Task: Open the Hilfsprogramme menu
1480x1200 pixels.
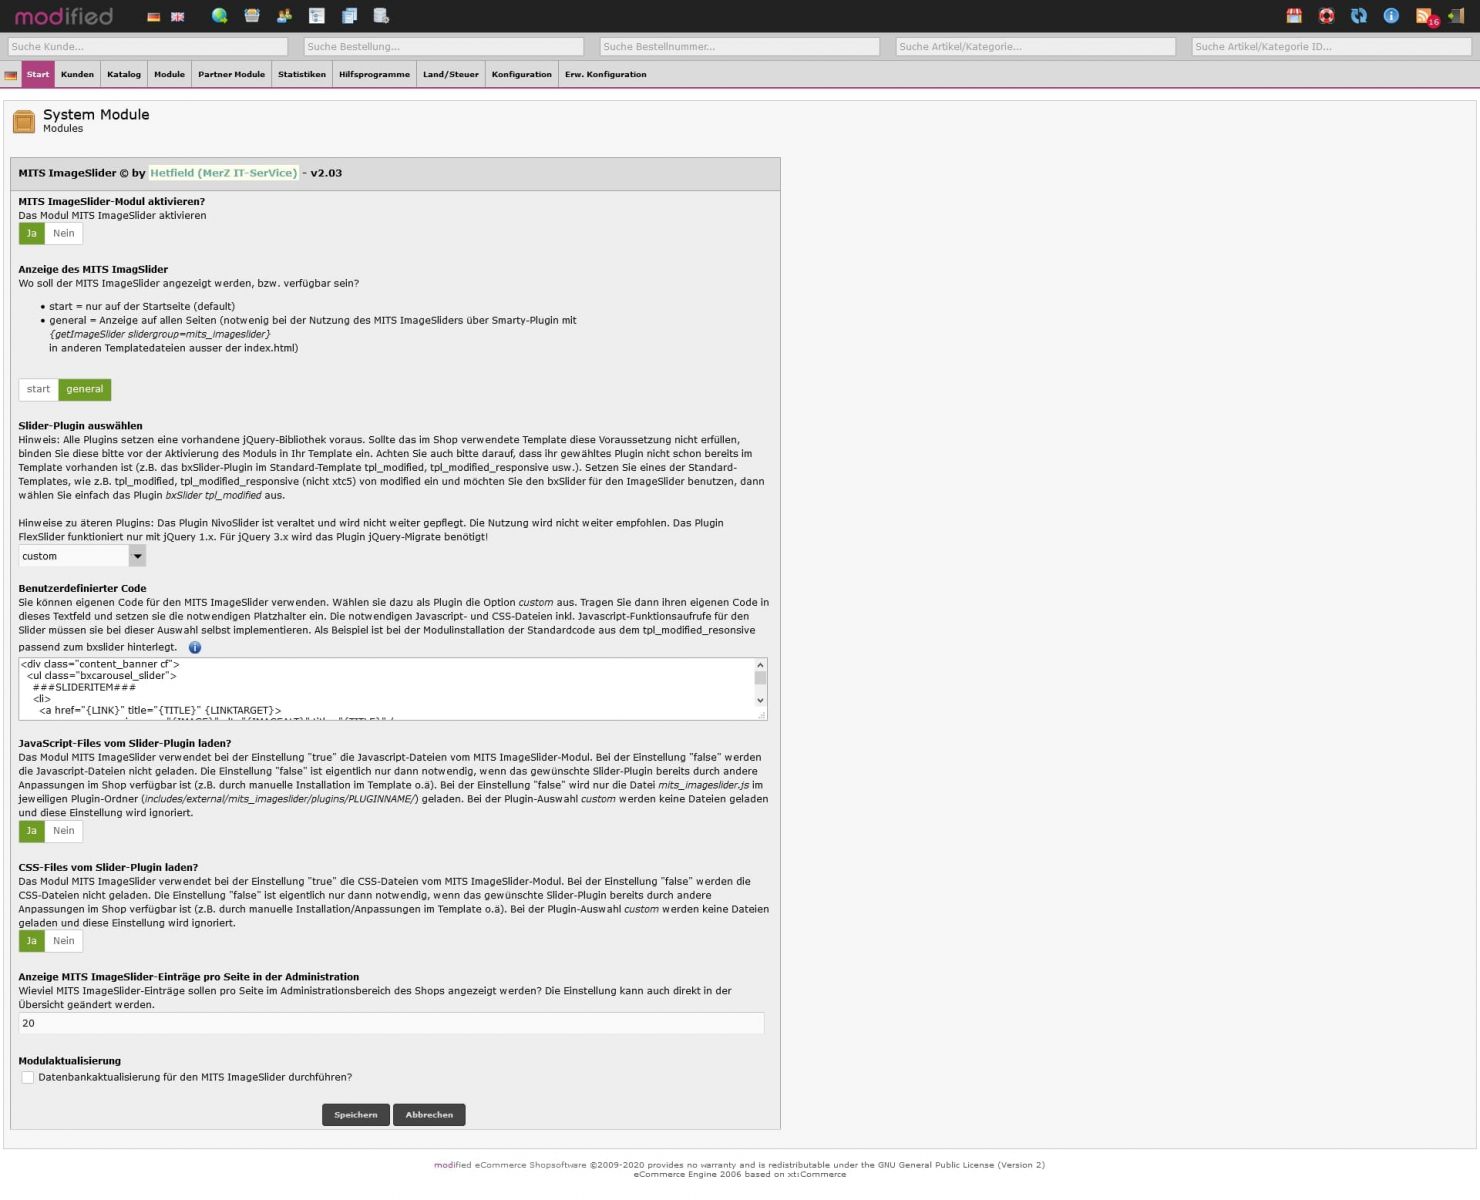Action: coord(374,75)
